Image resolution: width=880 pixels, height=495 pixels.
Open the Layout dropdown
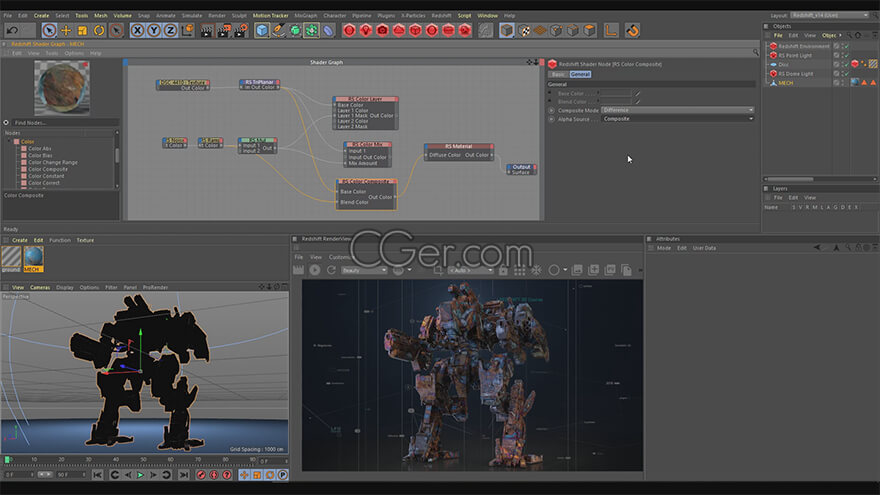click(829, 16)
